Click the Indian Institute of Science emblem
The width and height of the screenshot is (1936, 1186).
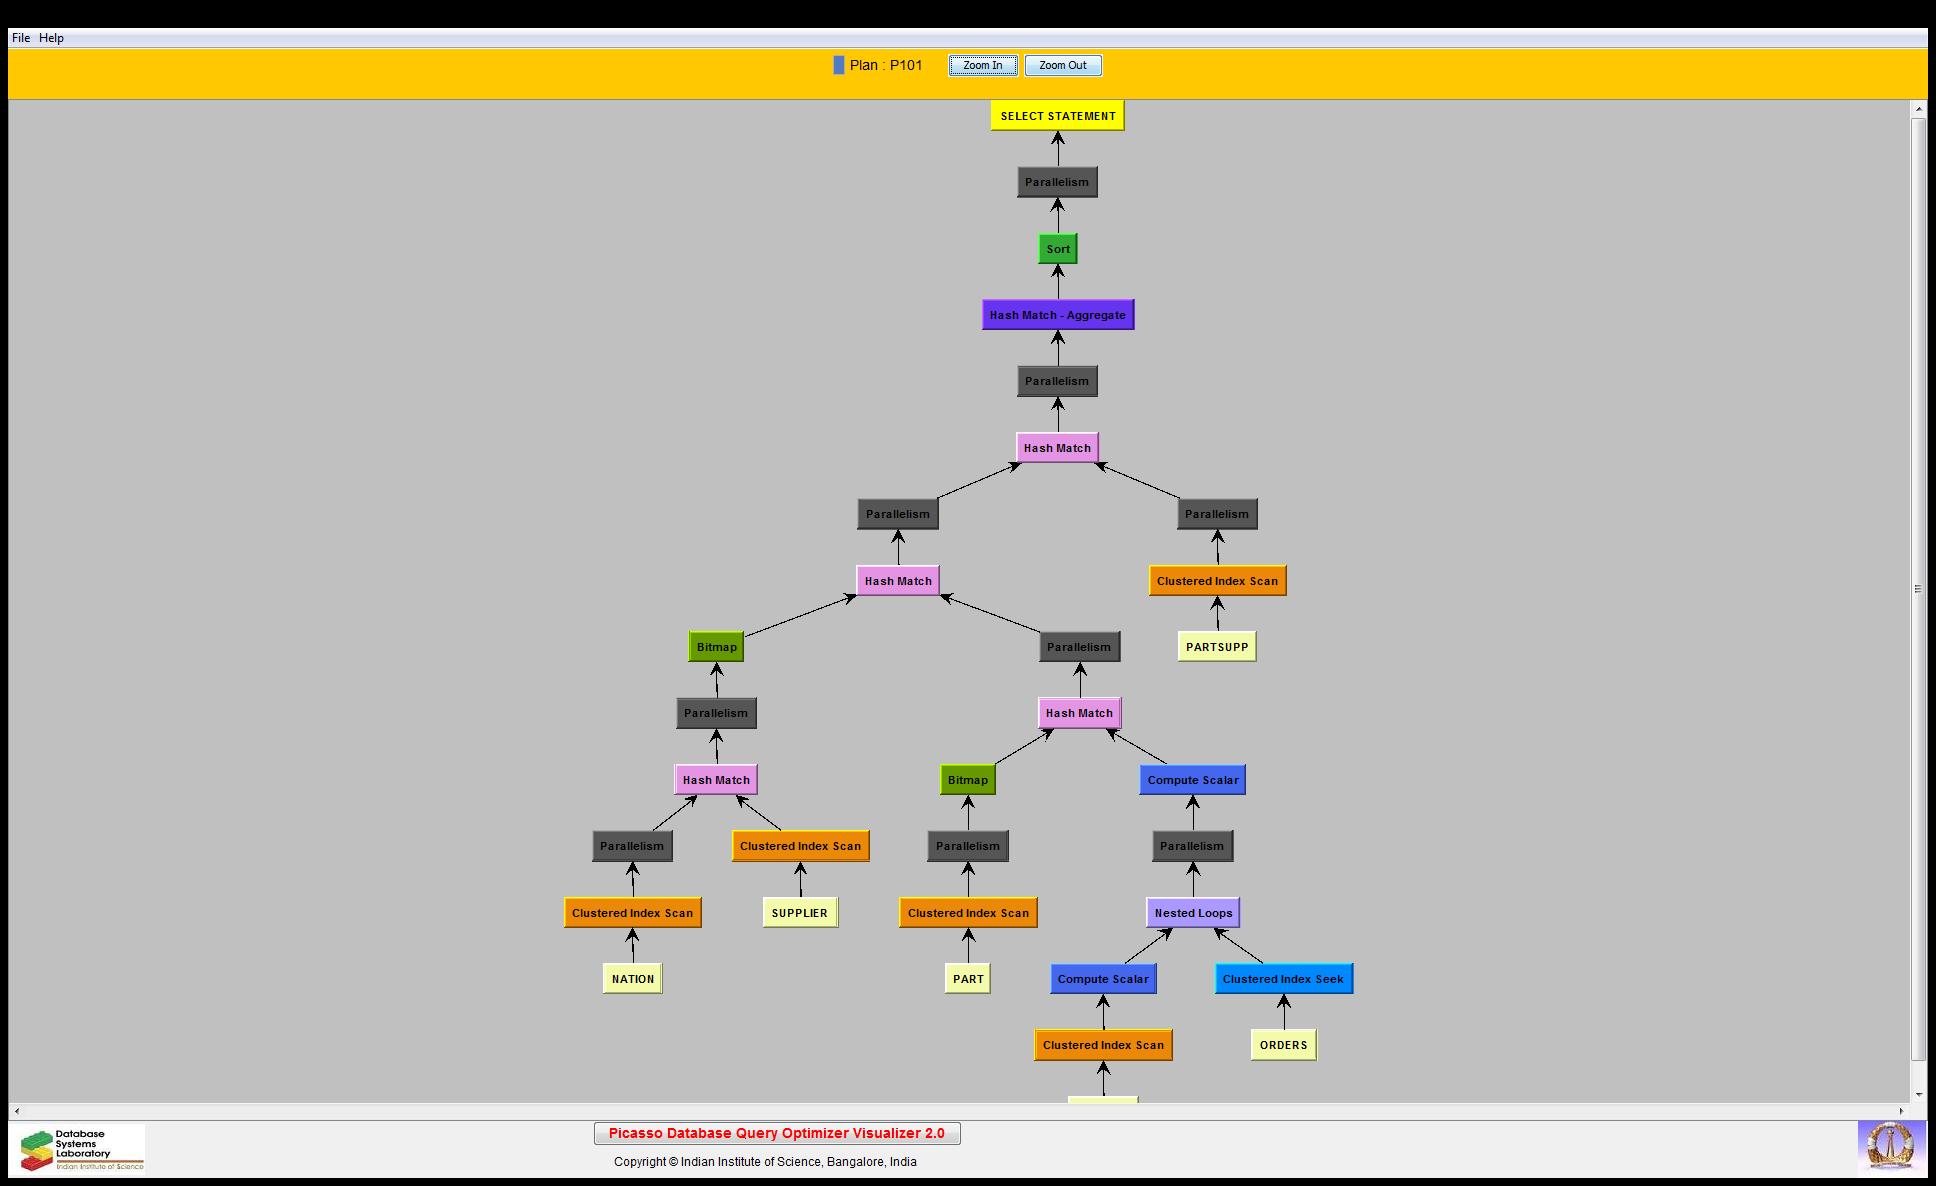coord(1890,1147)
